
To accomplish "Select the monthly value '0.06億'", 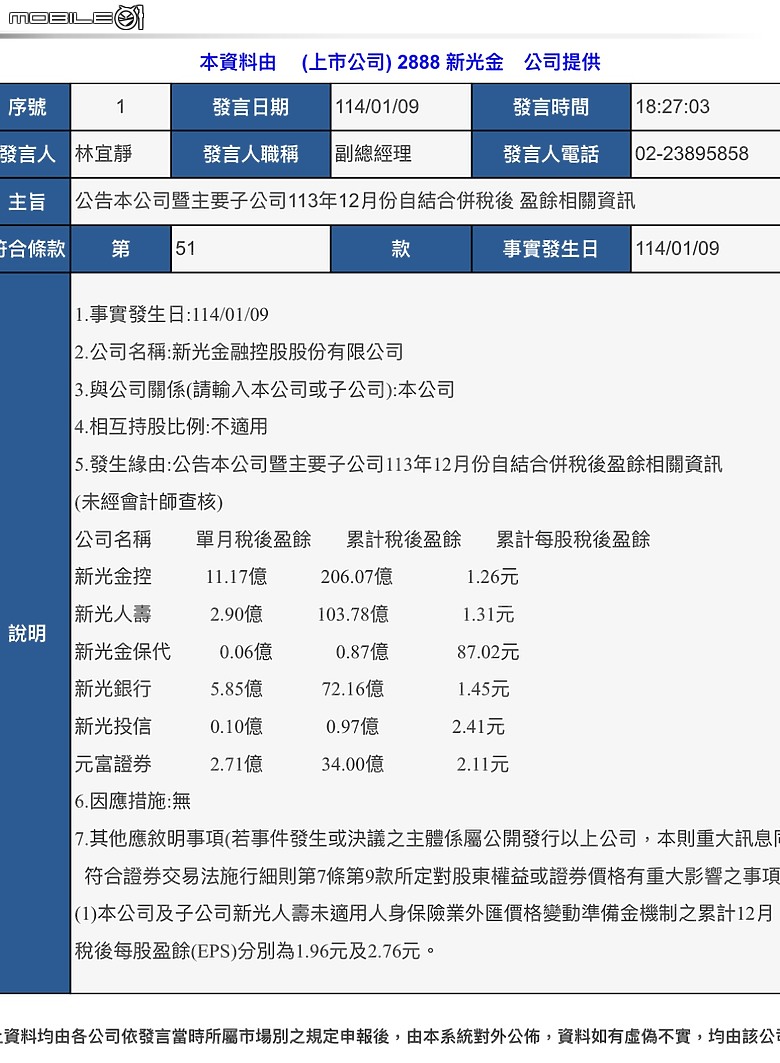I will point(246,652).
